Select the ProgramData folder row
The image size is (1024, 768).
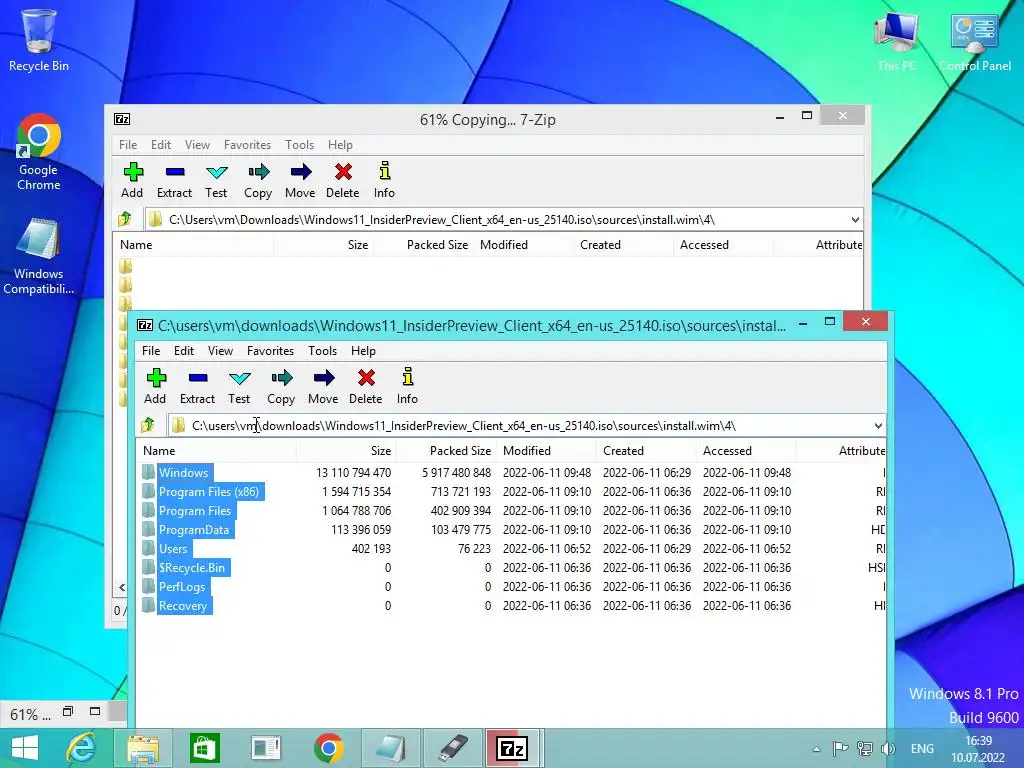pyautogui.click(x=513, y=530)
